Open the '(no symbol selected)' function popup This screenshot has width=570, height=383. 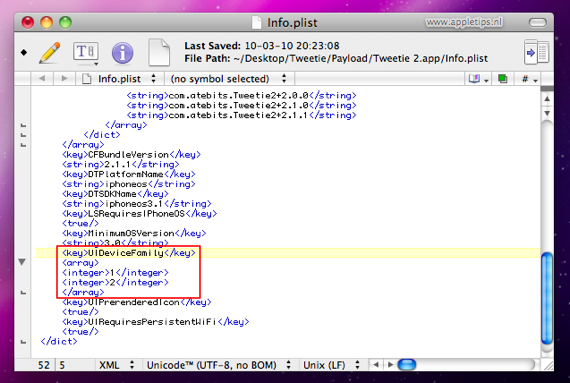[x=229, y=78]
